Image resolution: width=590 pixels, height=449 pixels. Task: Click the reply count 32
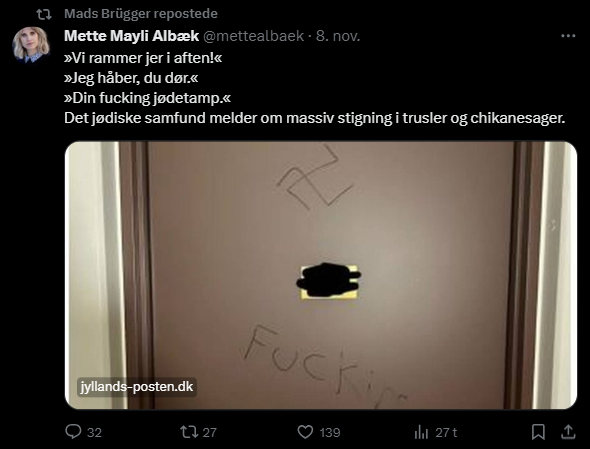point(94,432)
